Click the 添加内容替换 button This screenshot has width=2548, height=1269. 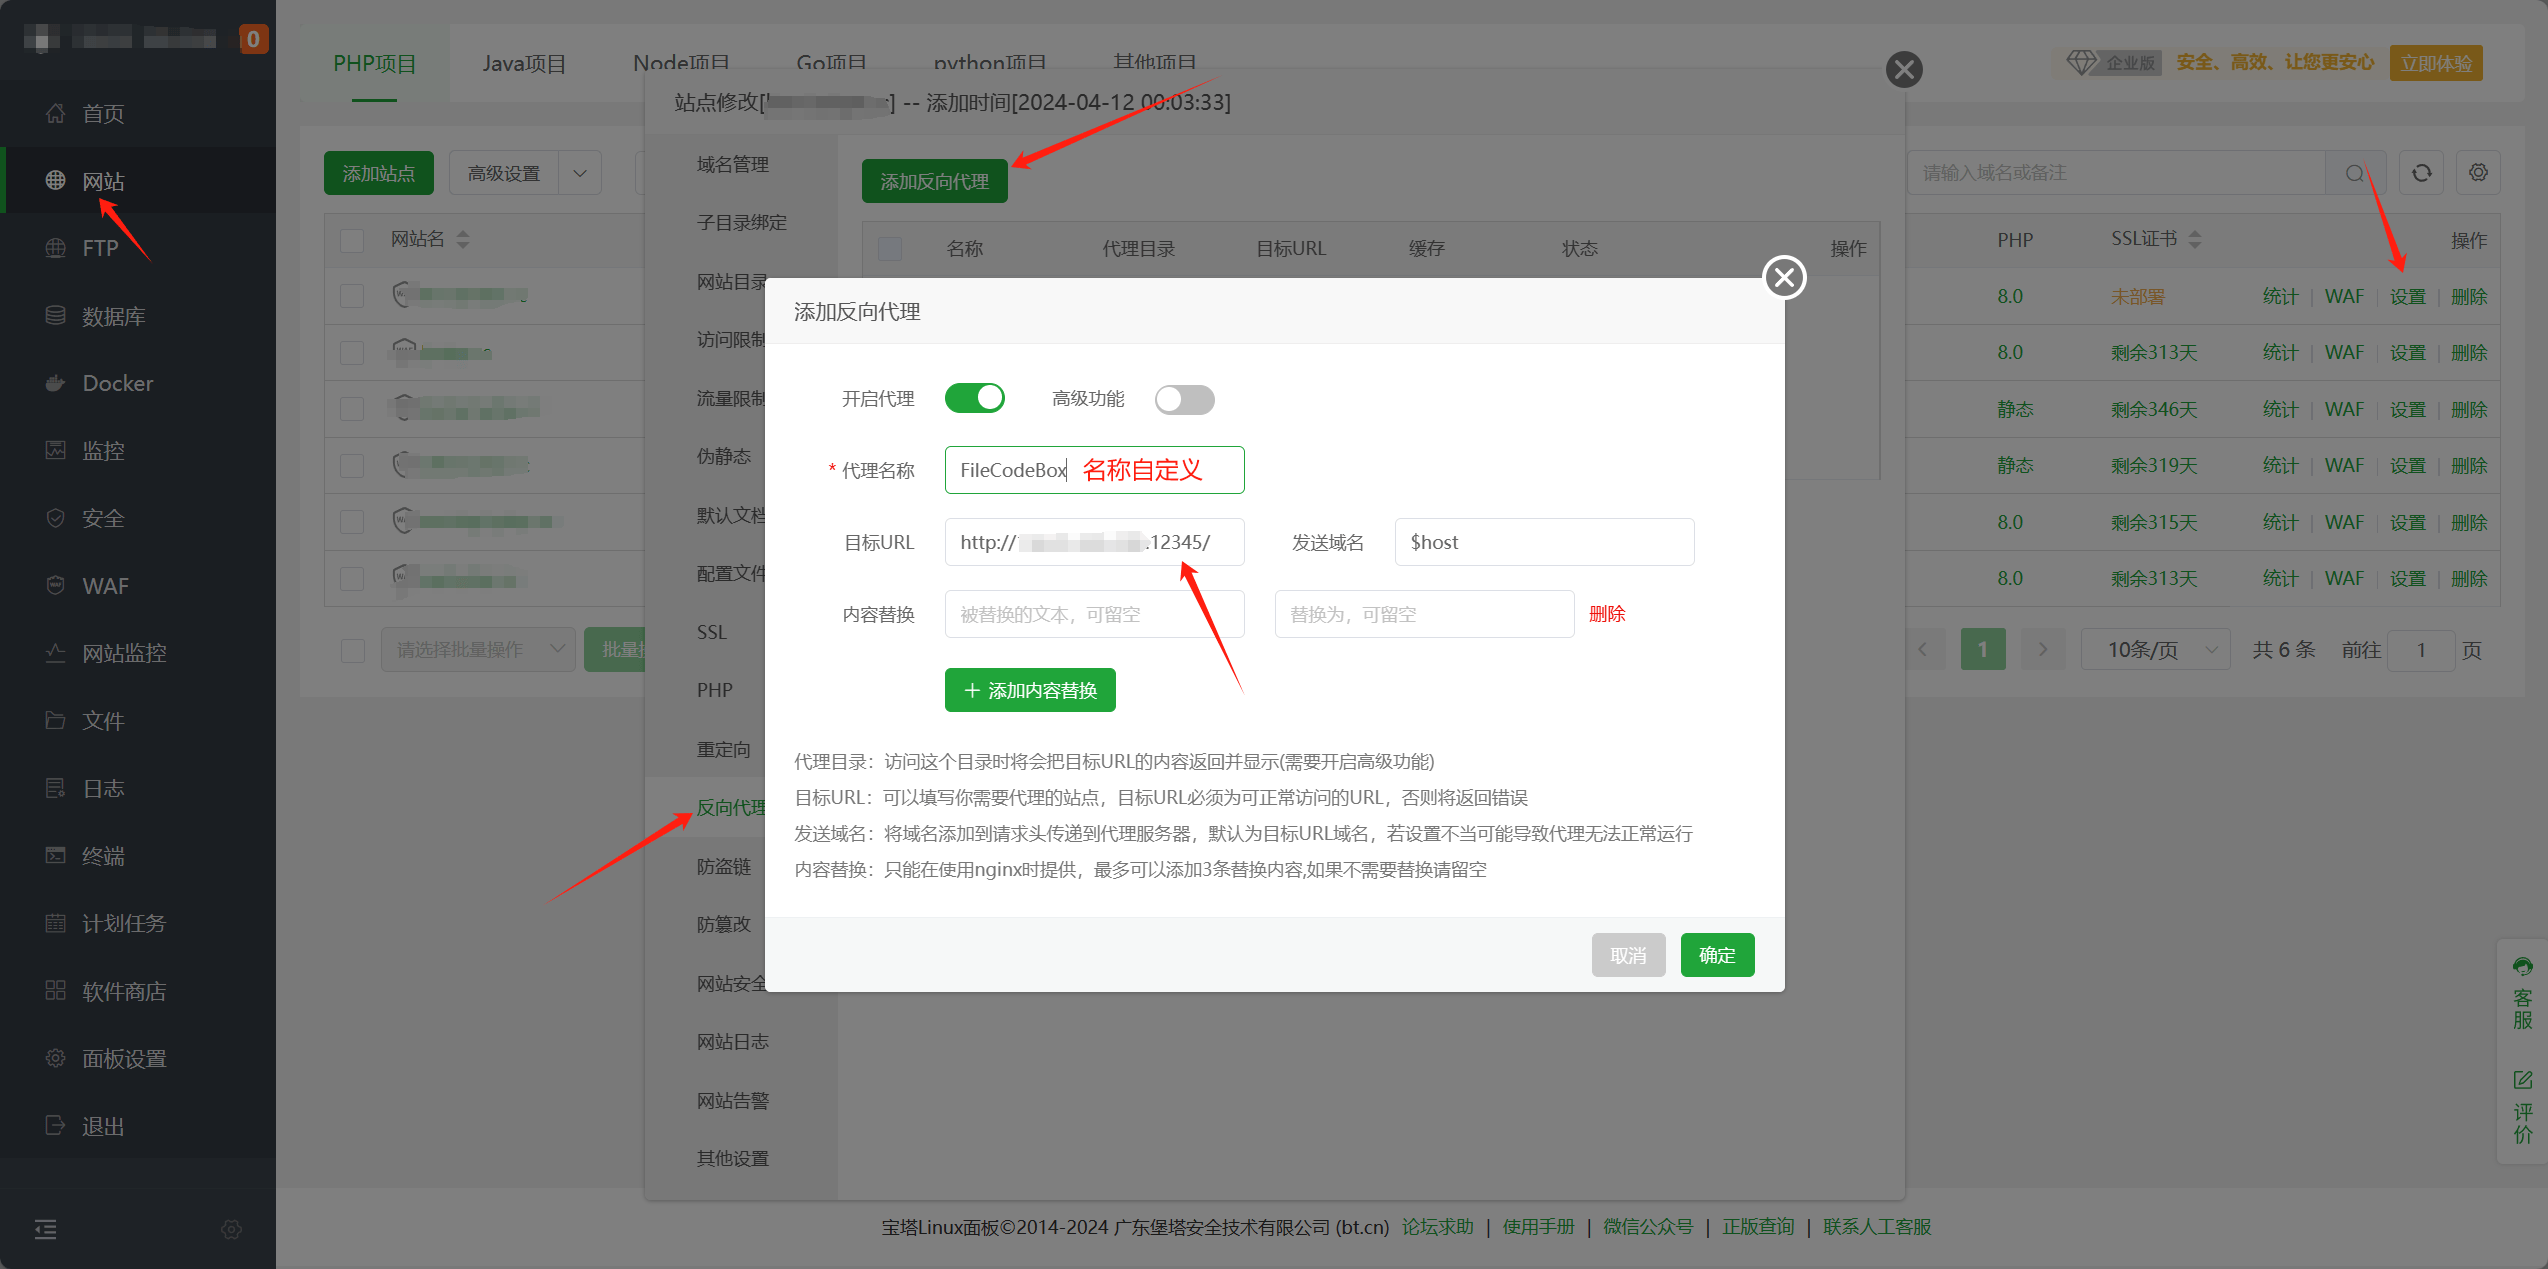pos(1030,690)
